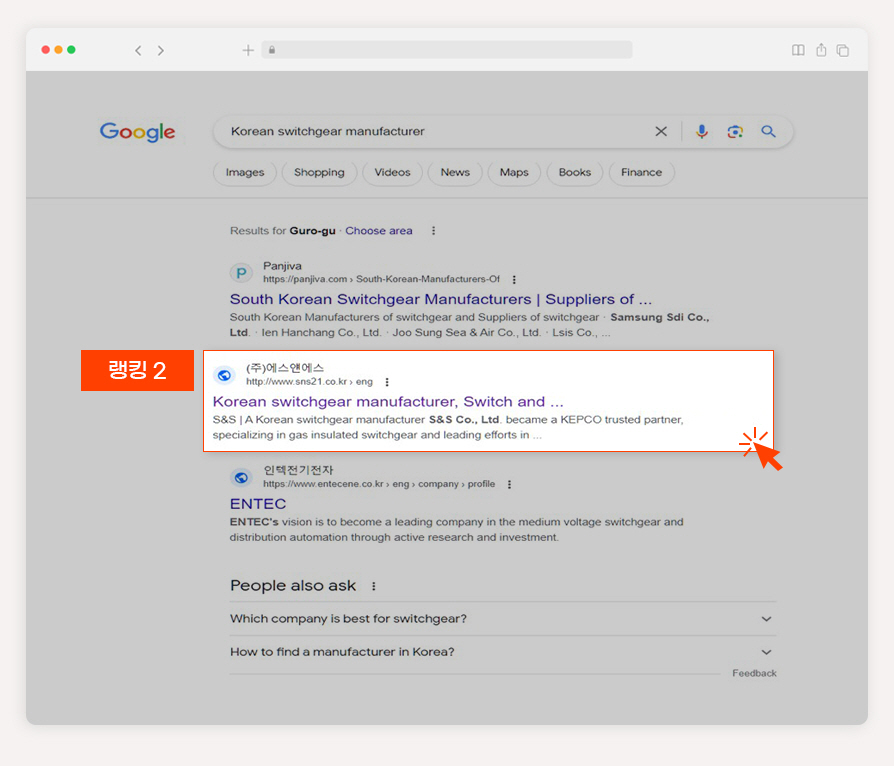Viewport: 894px width, 766px height.
Task: Click the globe favicon for 에스앤에스
Action: [x=225, y=375]
